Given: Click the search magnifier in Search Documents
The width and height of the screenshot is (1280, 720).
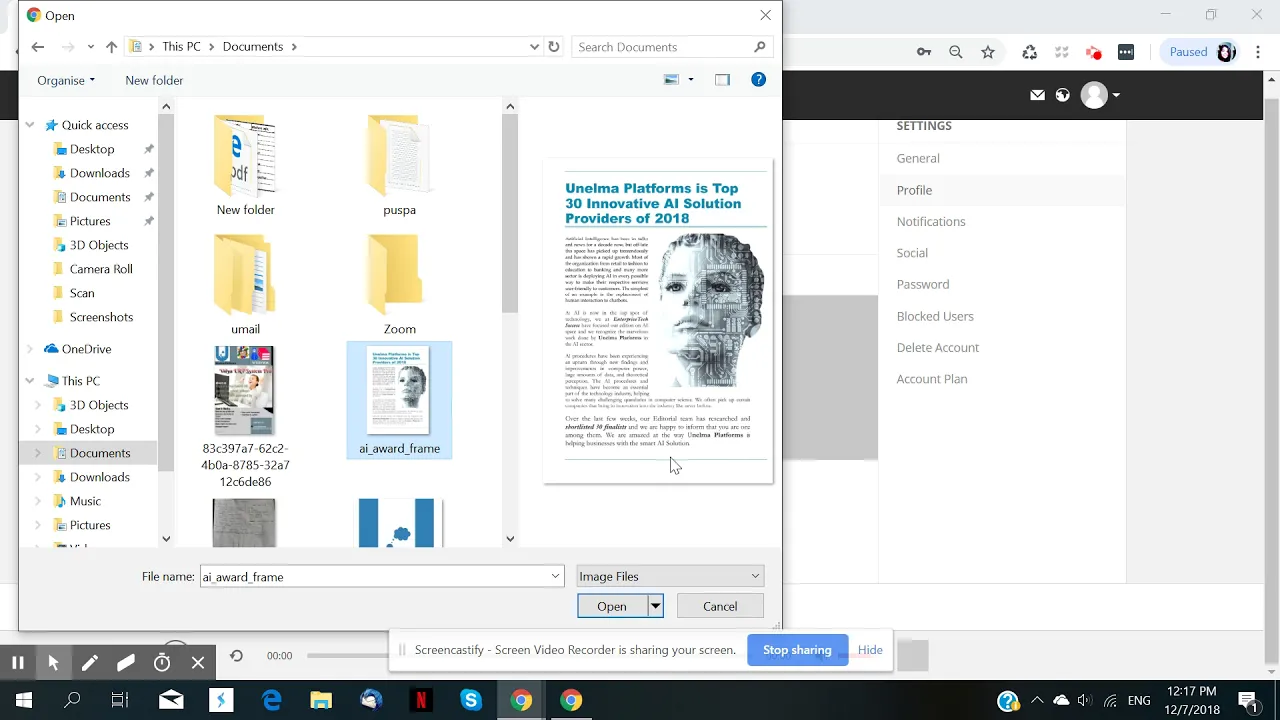Looking at the screenshot, I should pos(760,47).
